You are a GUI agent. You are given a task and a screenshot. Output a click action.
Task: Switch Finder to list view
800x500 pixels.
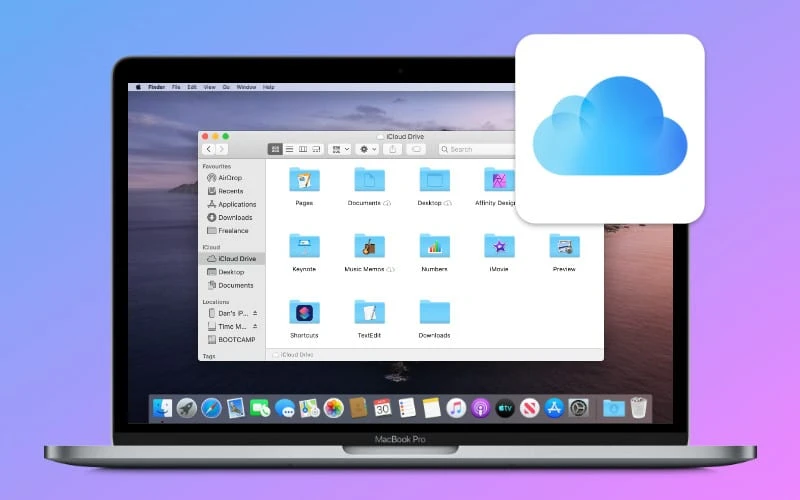click(289, 149)
